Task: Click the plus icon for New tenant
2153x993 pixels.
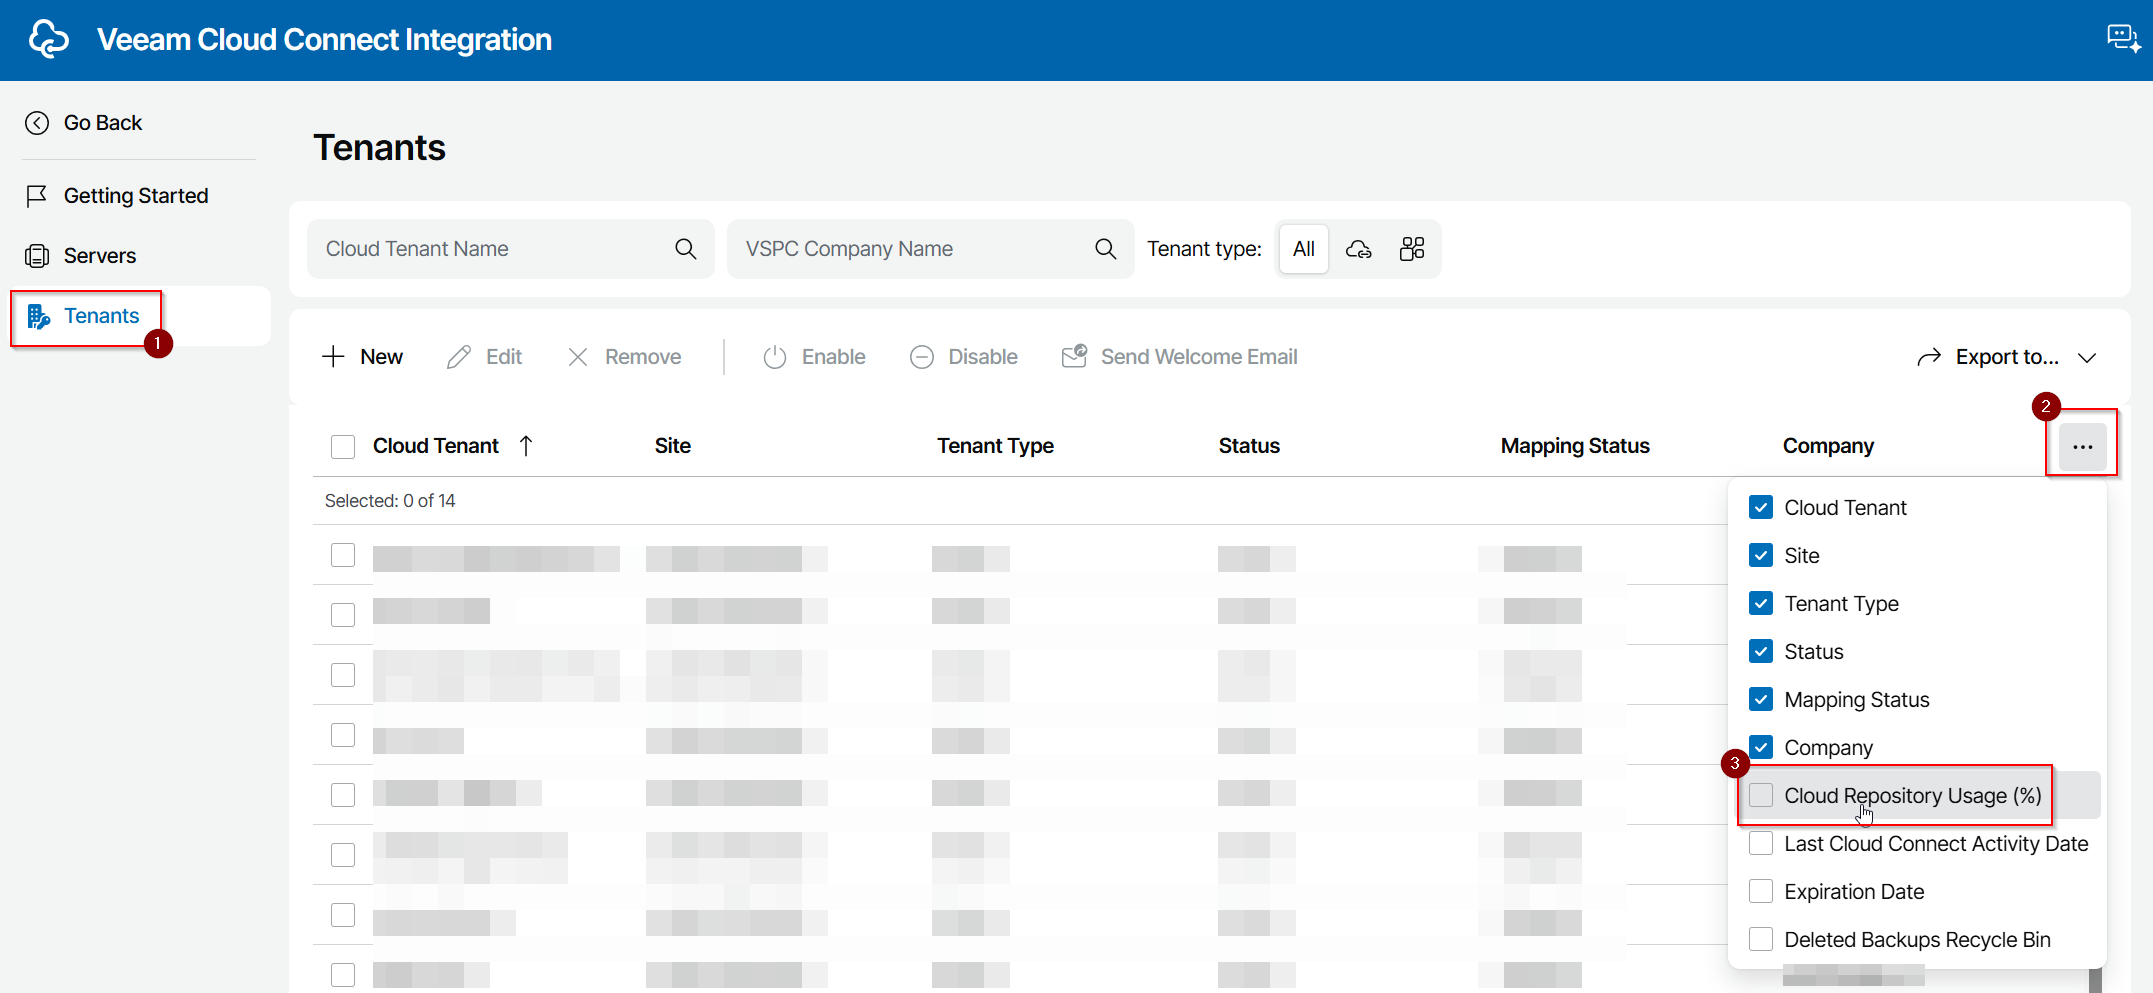Action: (333, 357)
